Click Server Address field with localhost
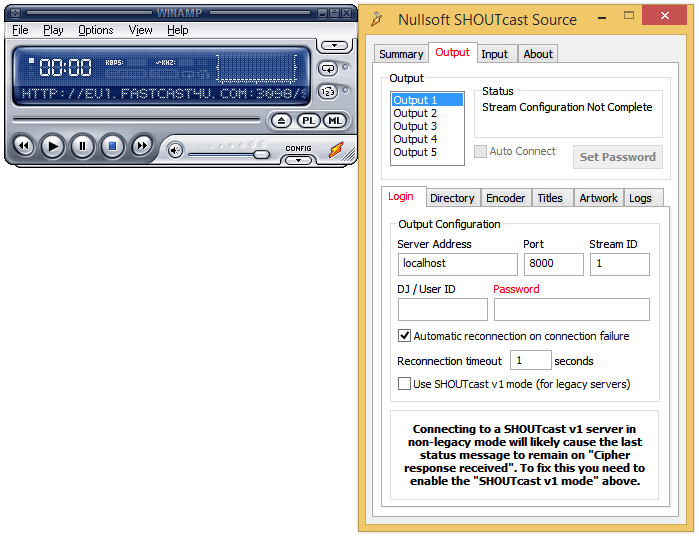 pyautogui.click(x=457, y=264)
